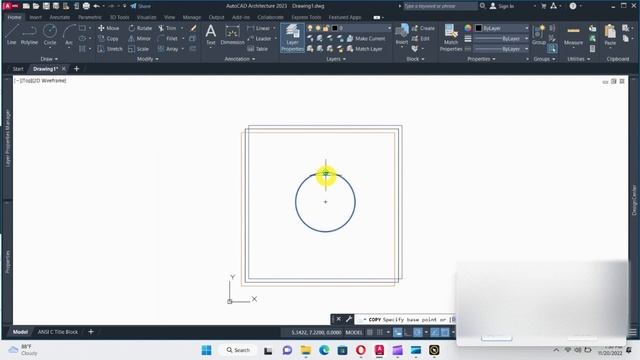Activate the Copy command in Modify panel
The width and height of the screenshot is (640, 360).
click(109, 38)
